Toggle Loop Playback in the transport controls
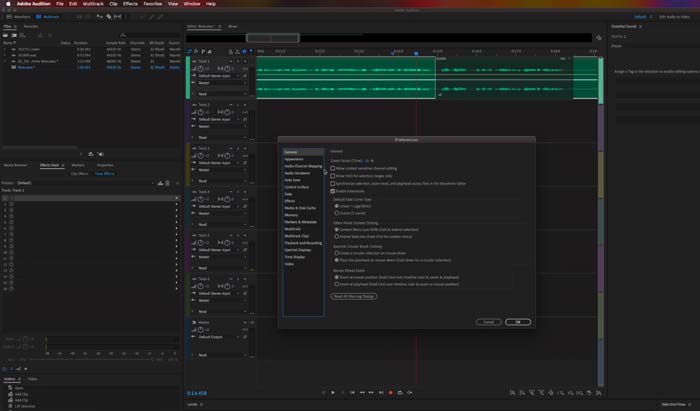Viewport: 700px width, 411px height. [x=400, y=393]
